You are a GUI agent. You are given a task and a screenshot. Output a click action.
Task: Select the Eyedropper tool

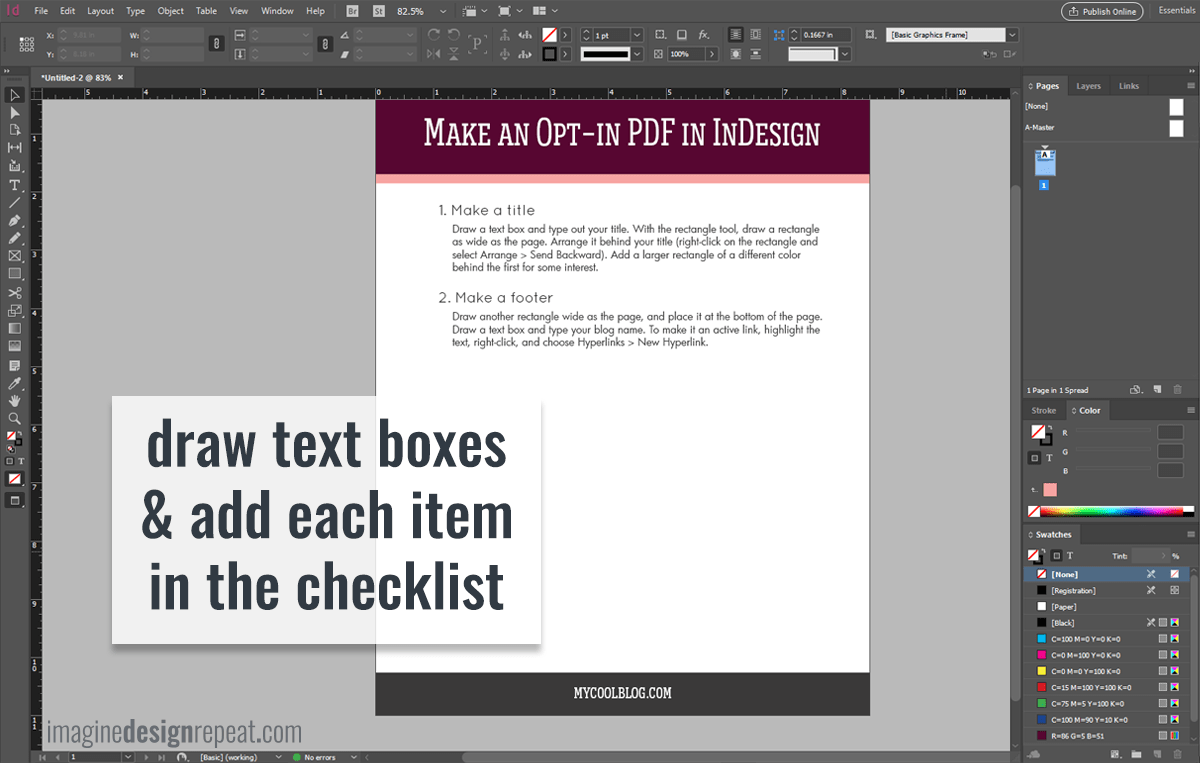tap(15, 383)
